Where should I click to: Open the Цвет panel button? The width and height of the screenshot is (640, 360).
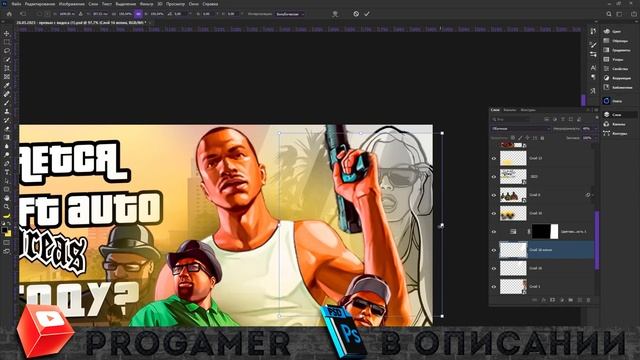612,31
